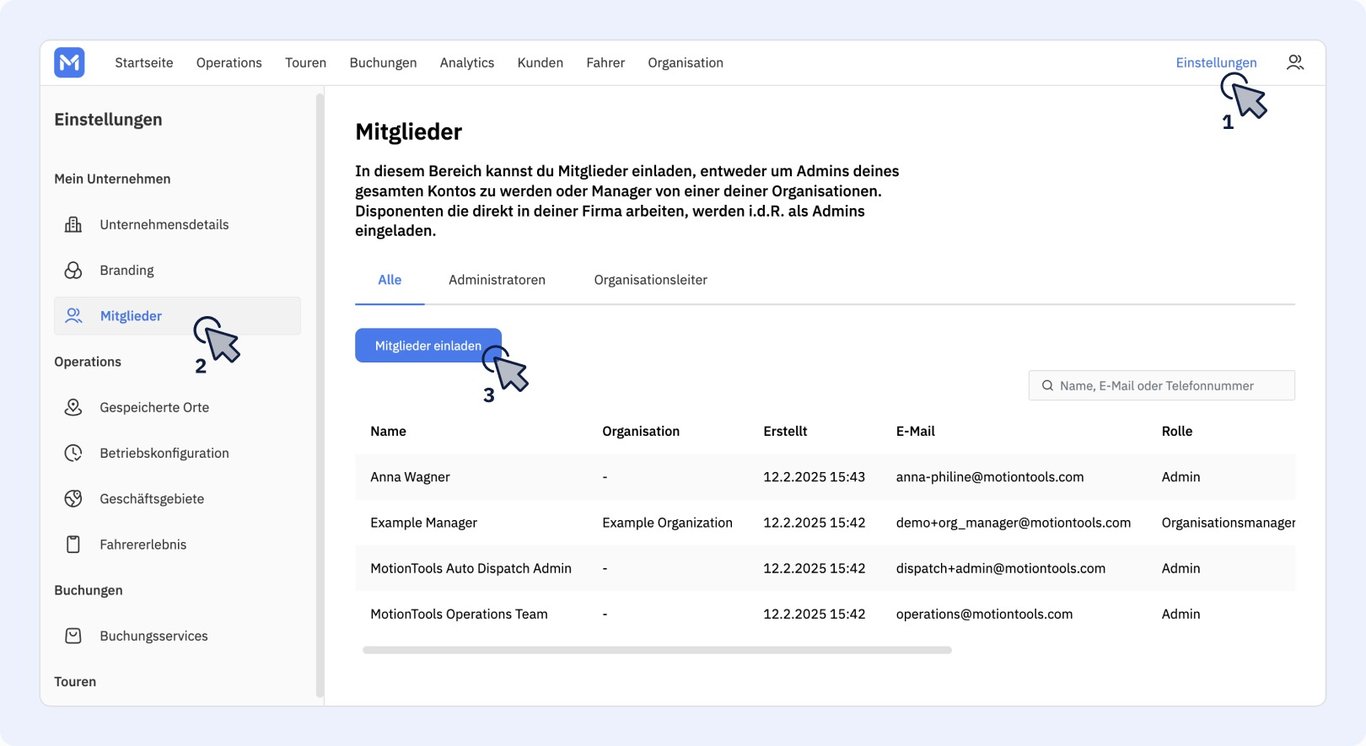The image size is (1366, 746).
Task: Click dispatch+admin@motiontools.com email cell
Action: 1001,568
